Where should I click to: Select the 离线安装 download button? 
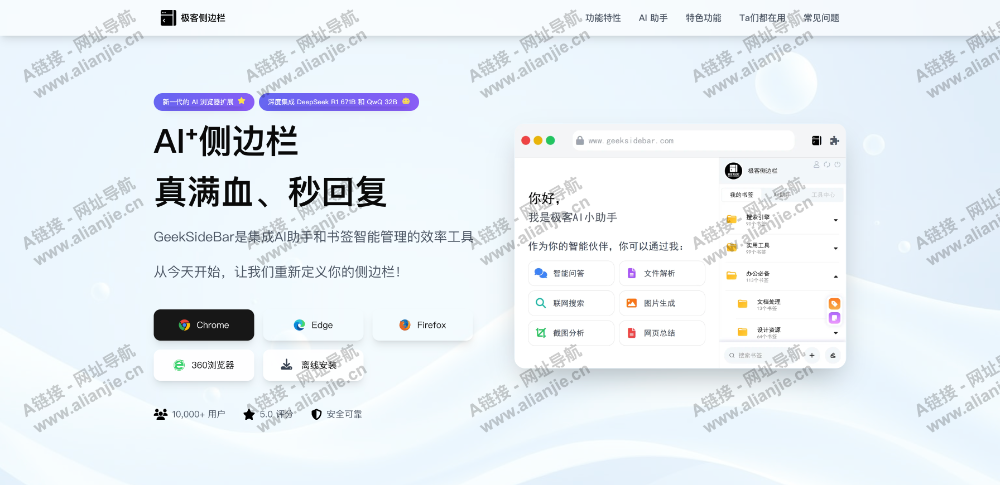tap(313, 365)
